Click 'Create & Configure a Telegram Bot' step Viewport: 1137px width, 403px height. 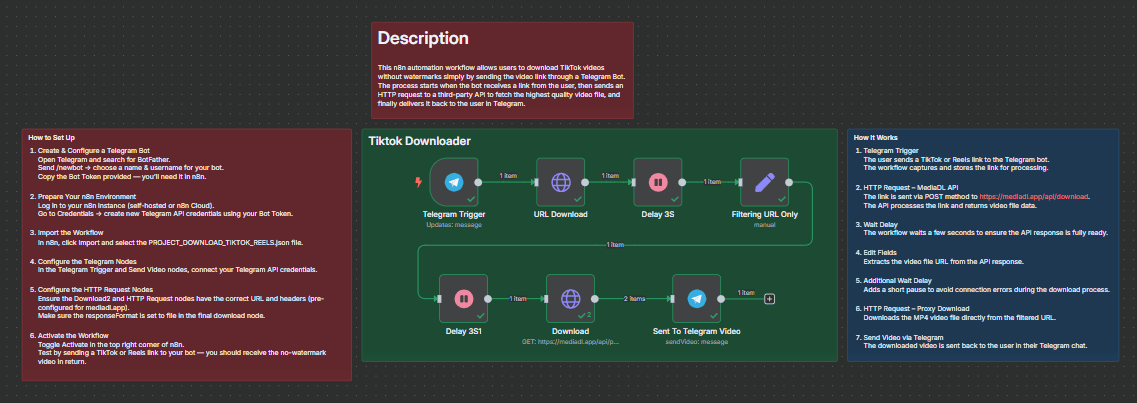pos(93,151)
